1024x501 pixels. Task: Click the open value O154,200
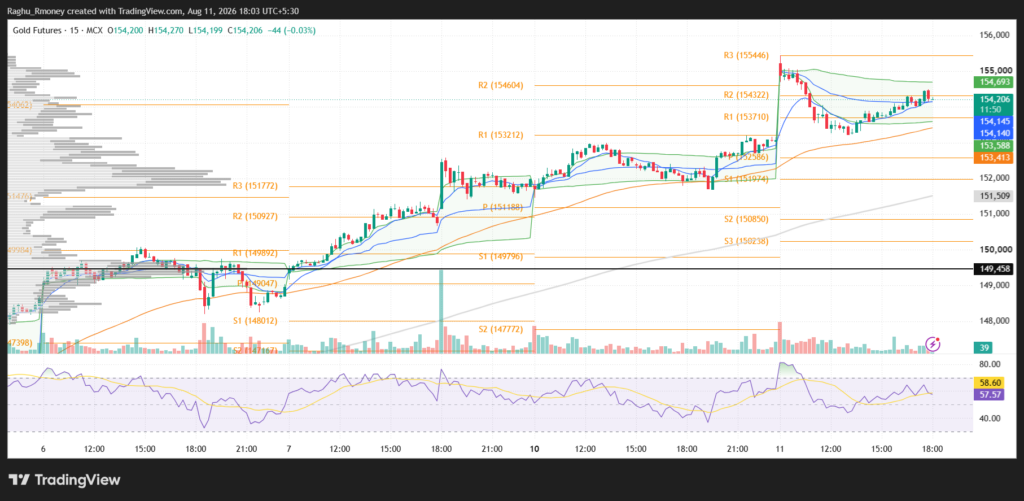click(127, 30)
